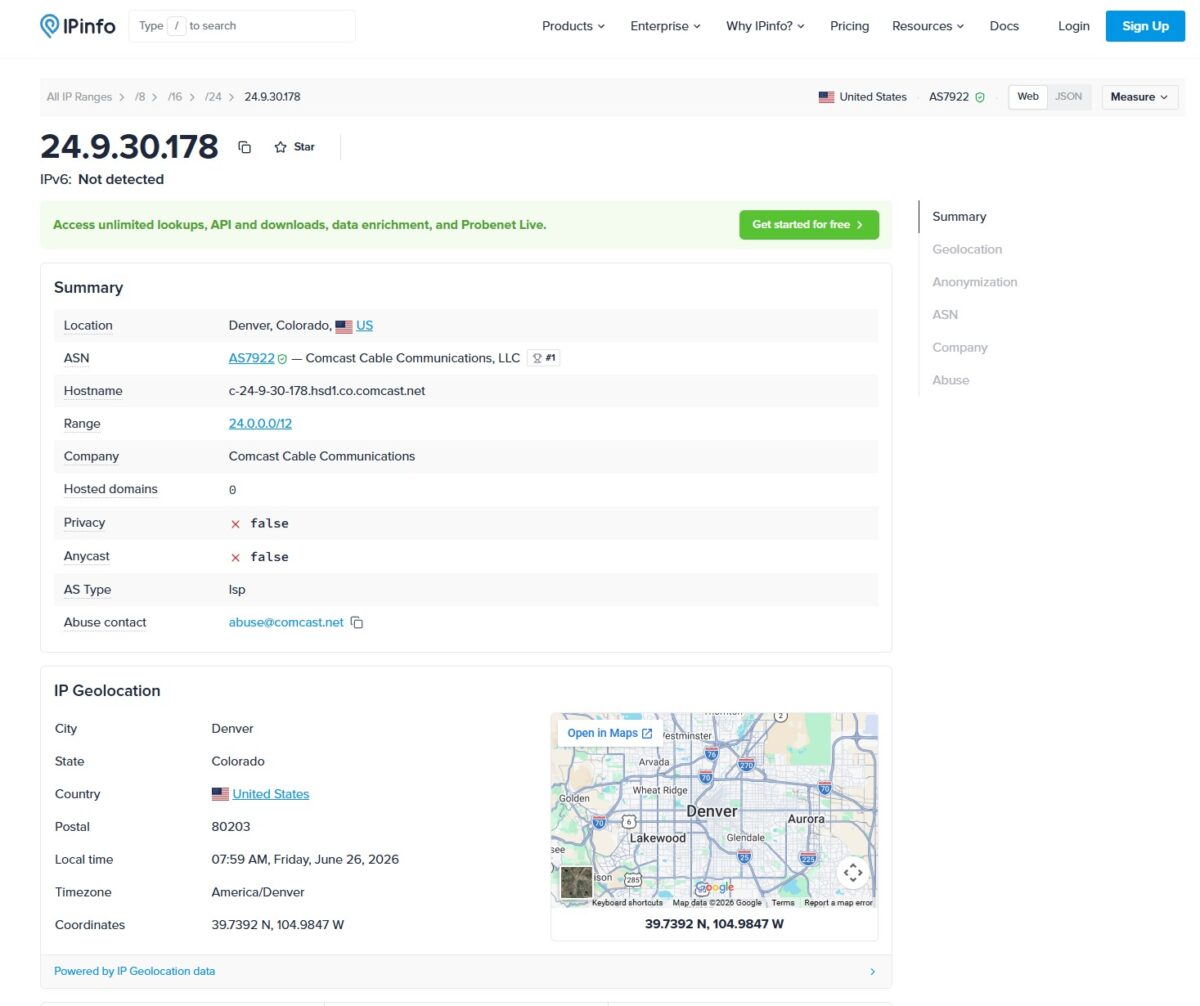This screenshot has width=1200, height=1006.
Task: Jump to Geolocation section in sidebar
Action: pos(967,250)
